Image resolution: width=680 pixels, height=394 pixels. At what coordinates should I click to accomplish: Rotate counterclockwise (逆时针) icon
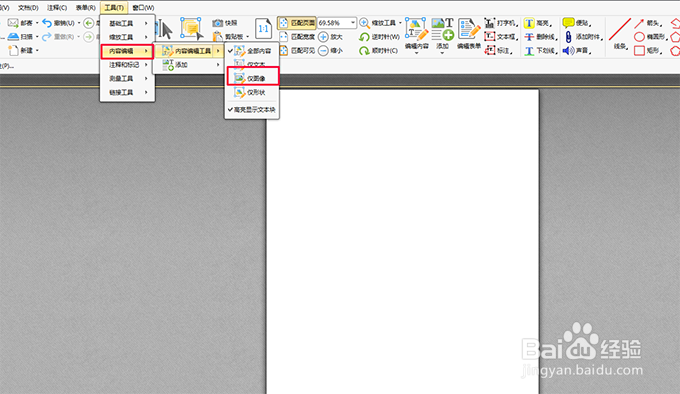click(x=364, y=37)
